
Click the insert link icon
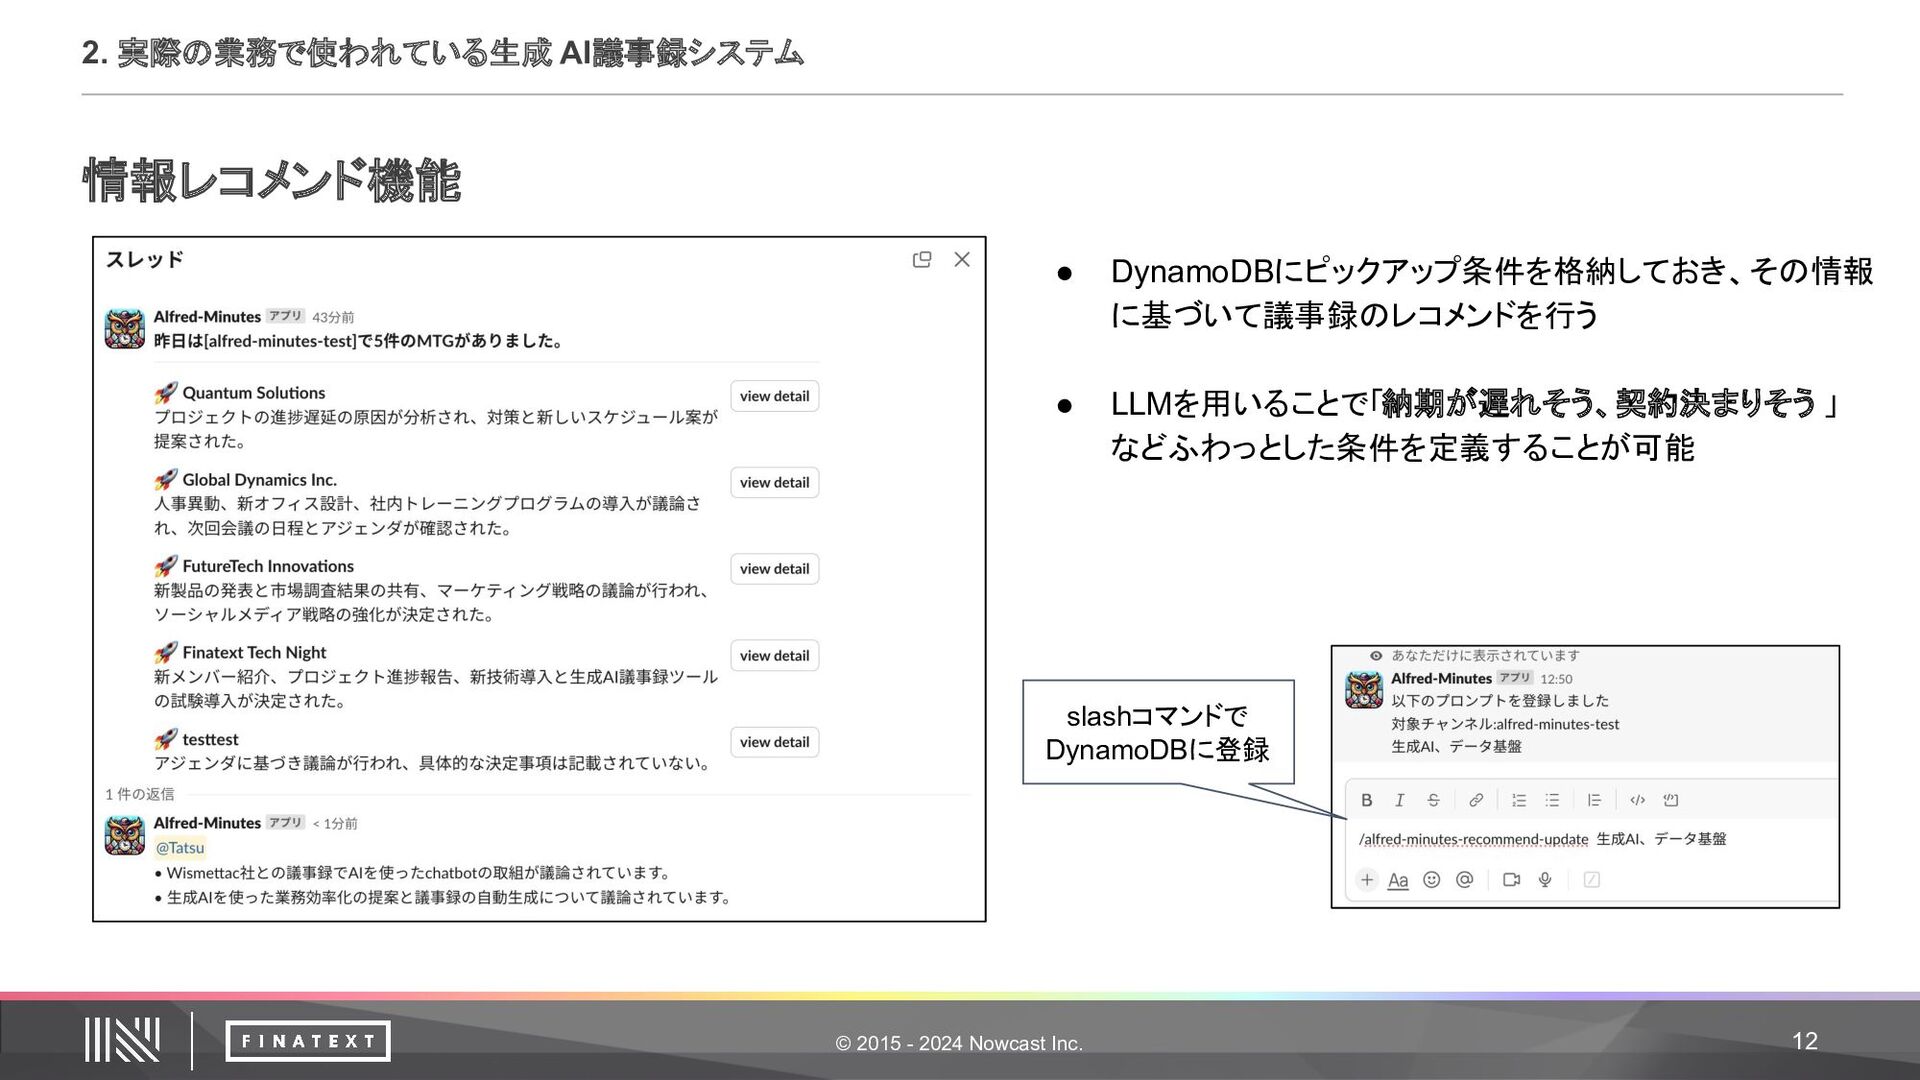[x=1476, y=800]
